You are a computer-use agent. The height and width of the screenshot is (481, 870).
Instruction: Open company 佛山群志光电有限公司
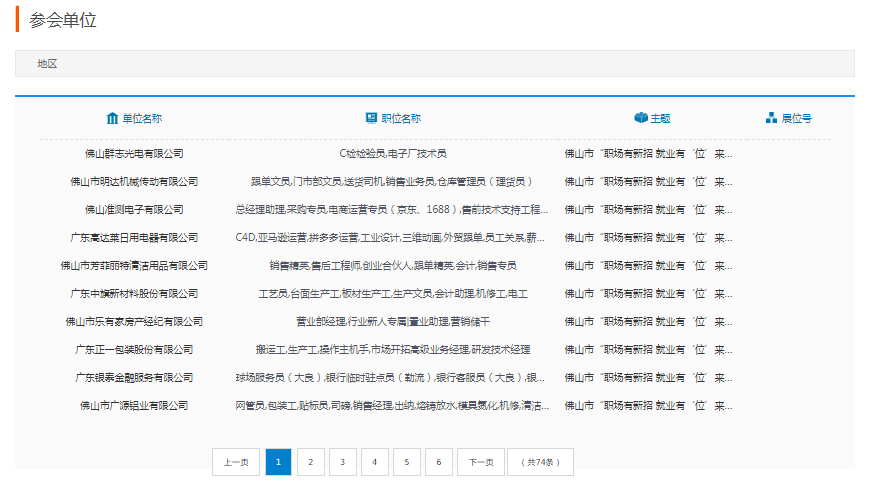[x=134, y=154]
